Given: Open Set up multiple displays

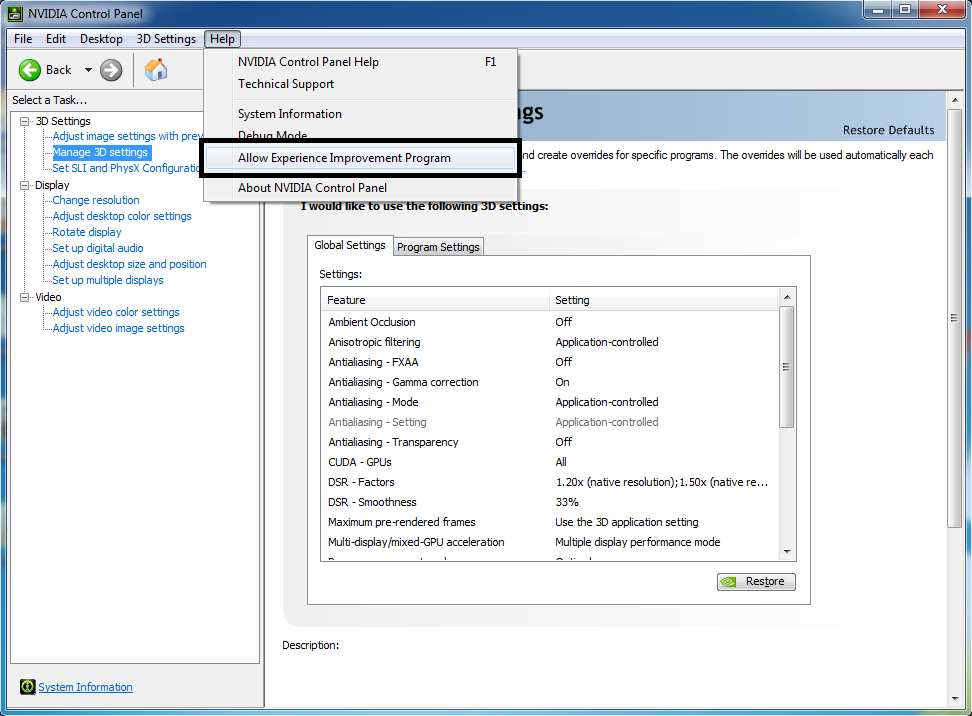Looking at the screenshot, I should pos(108,281).
